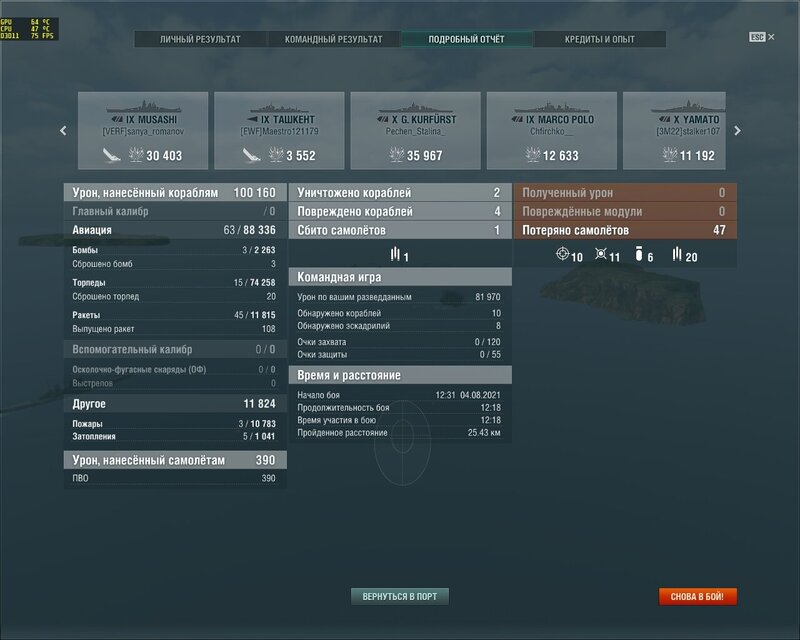Screen dimensions: 800x640
Task: Select the IX Musashi ship card
Action: point(143,130)
